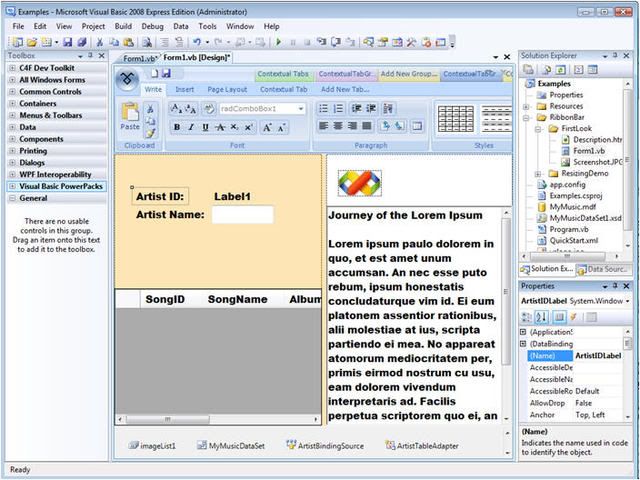The width and height of the screenshot is (640, 480).
Task: Start debugging with the green play icon
Action: pyautogui.click(x=278, y=42)
